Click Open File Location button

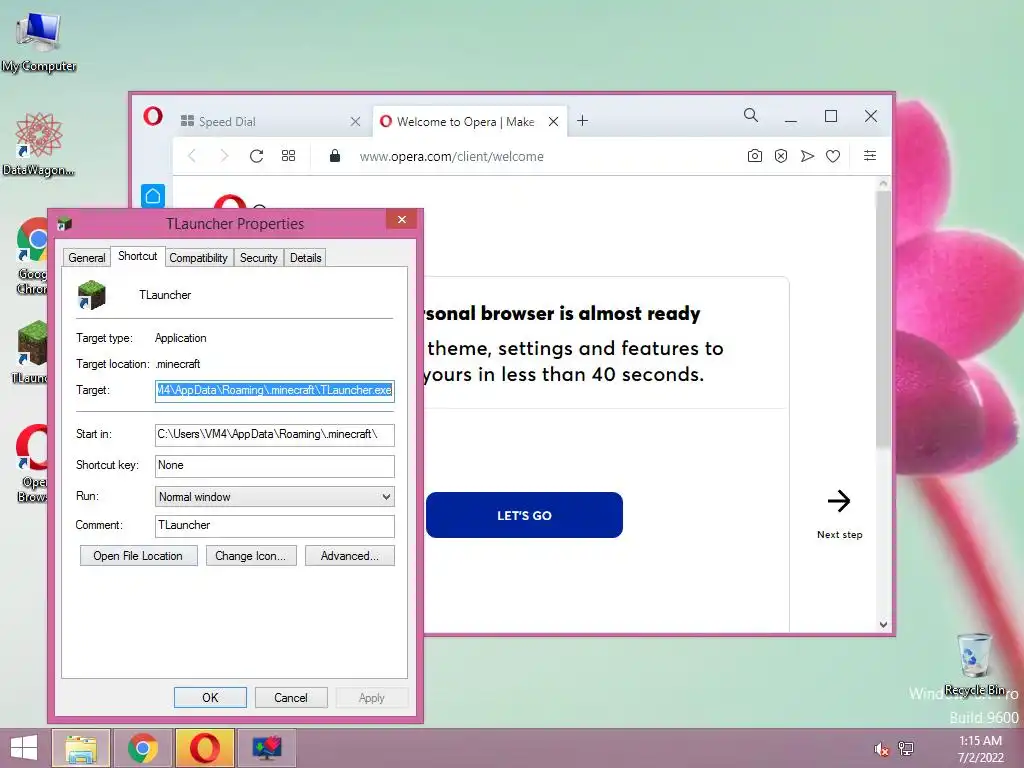138,556
